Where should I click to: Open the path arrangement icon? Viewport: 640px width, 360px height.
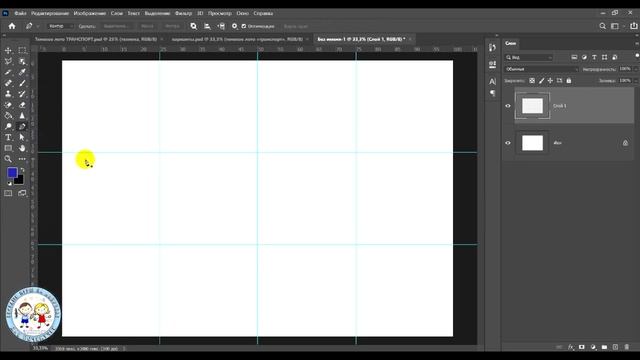click(x=221, y=26)
